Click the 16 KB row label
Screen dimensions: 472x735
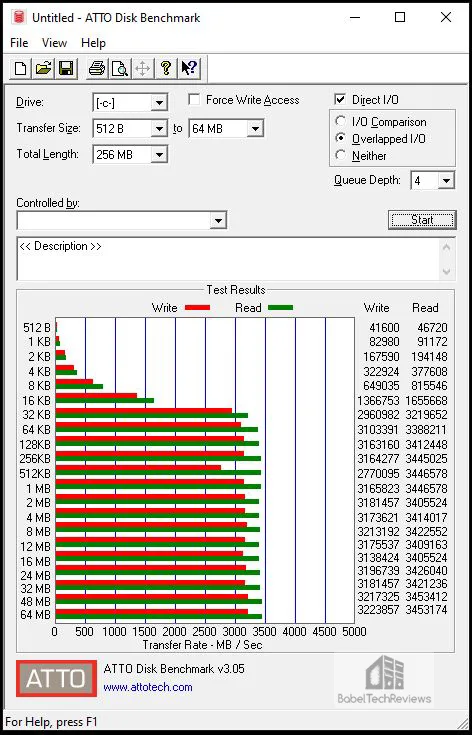click(x=35, y=401)
